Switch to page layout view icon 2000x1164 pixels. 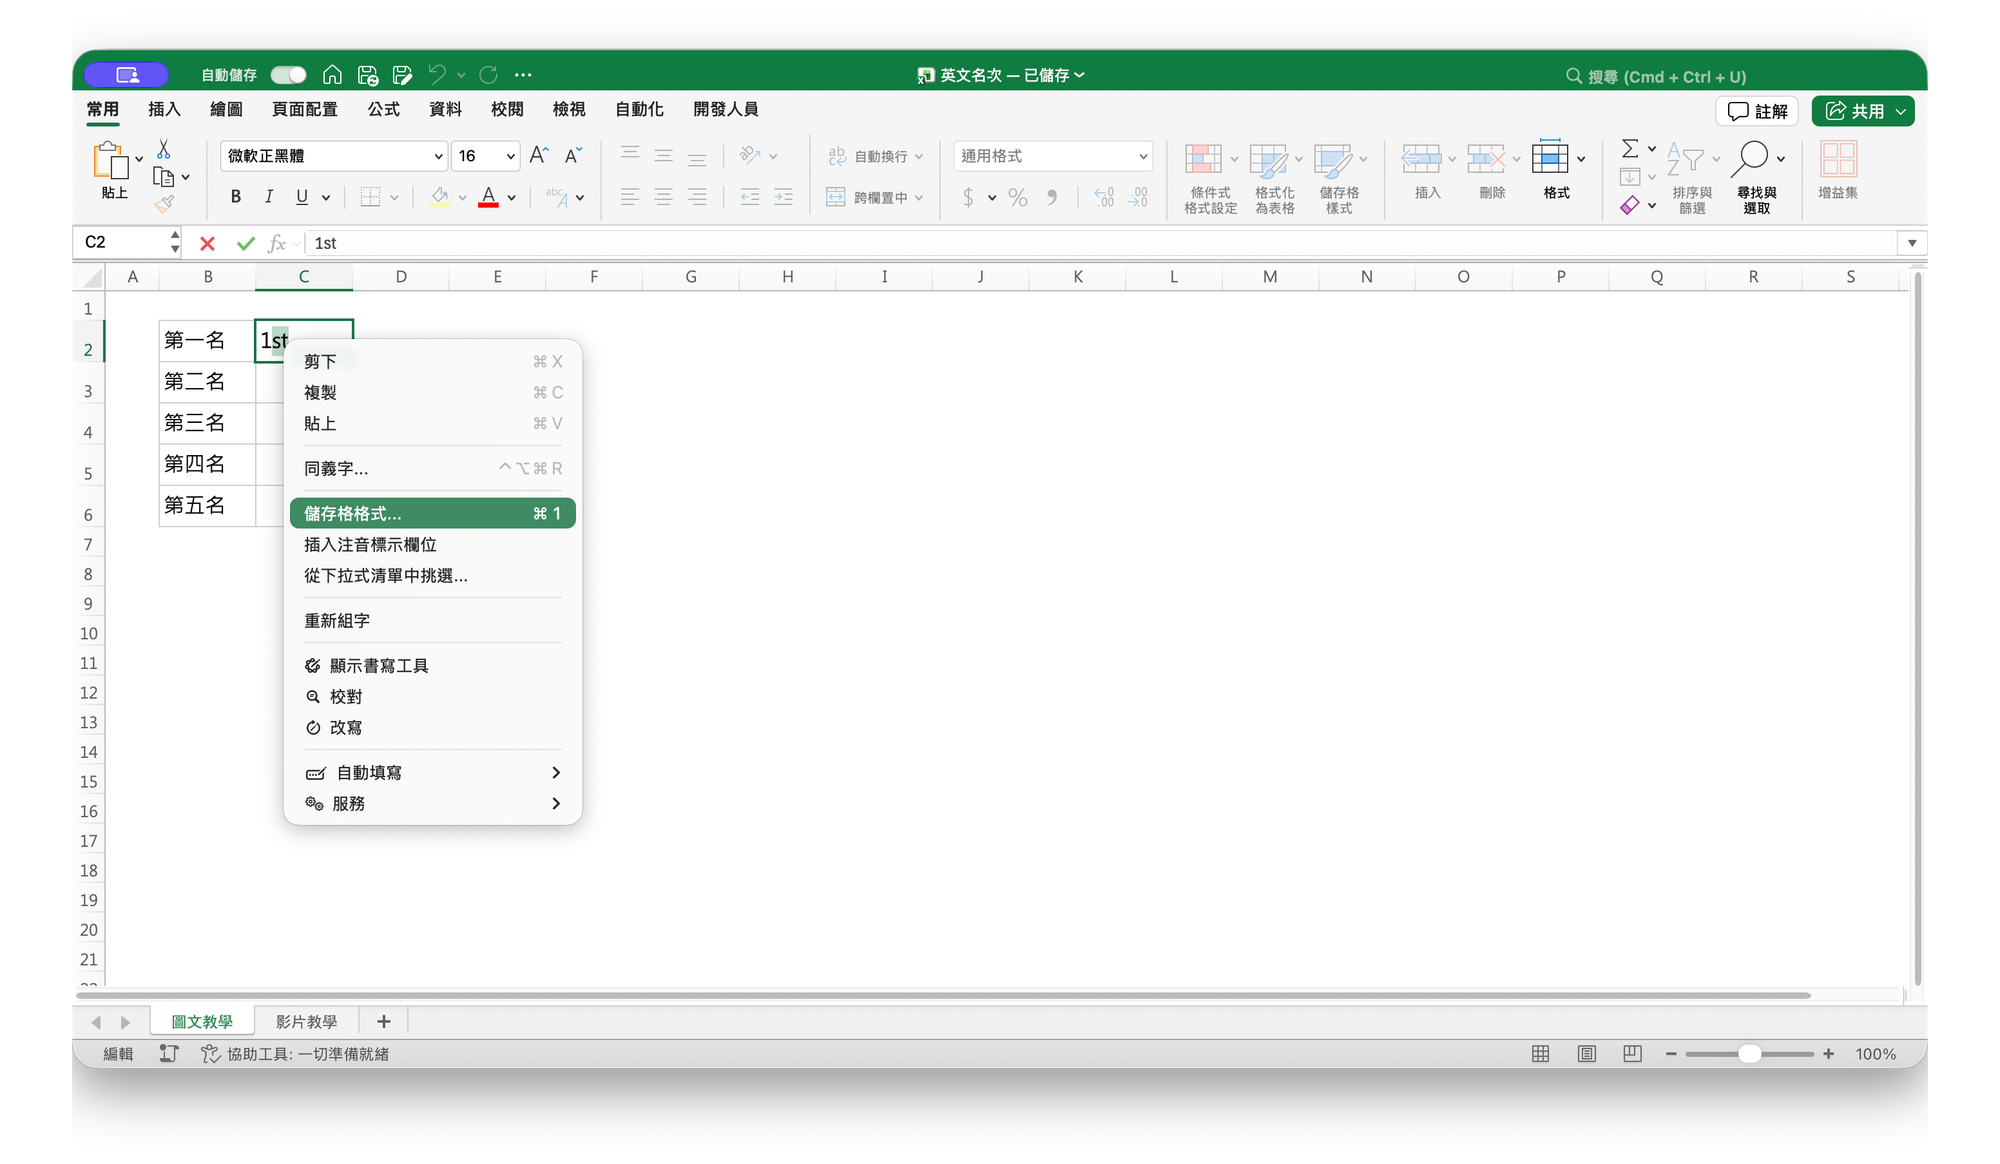(1586, 1054)
